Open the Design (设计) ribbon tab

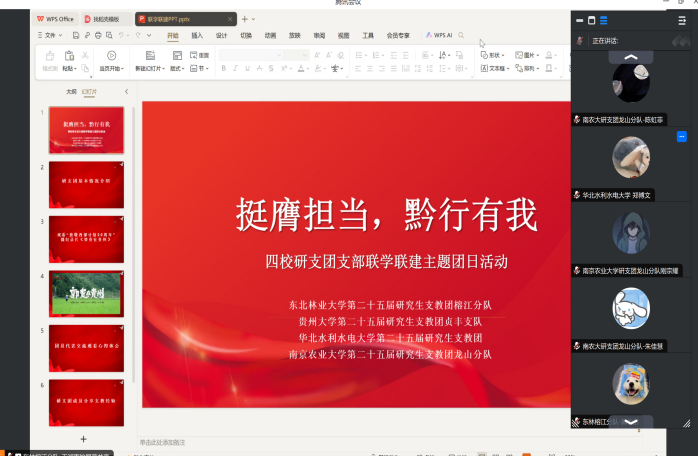pos(221,35)
